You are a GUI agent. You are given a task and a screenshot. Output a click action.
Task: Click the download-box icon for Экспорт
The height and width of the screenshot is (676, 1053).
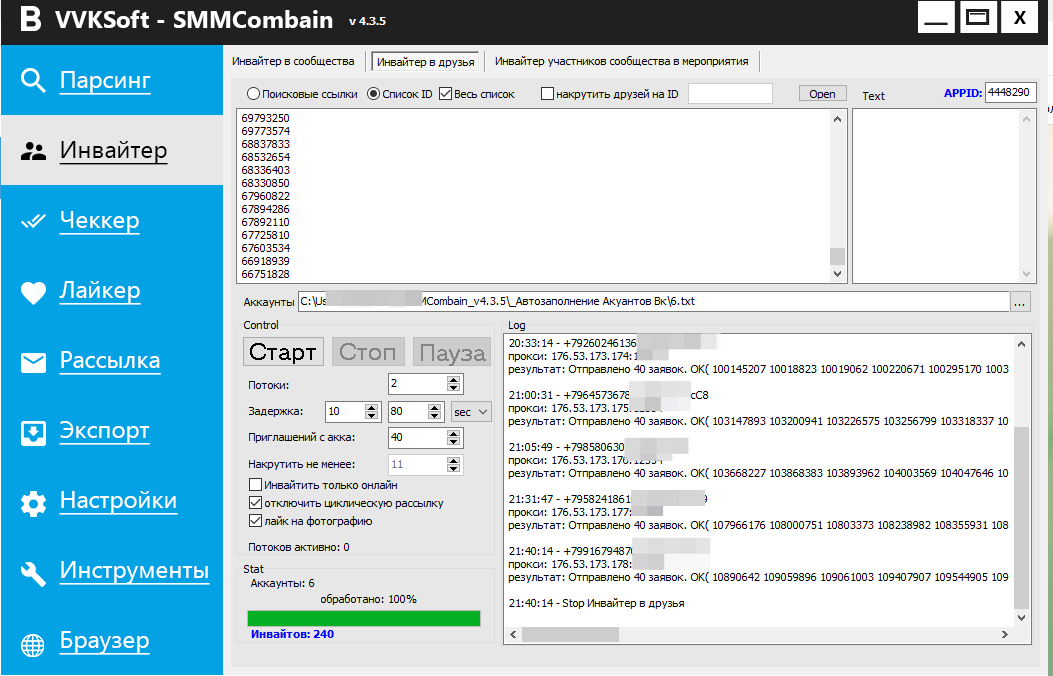point(34,432)
